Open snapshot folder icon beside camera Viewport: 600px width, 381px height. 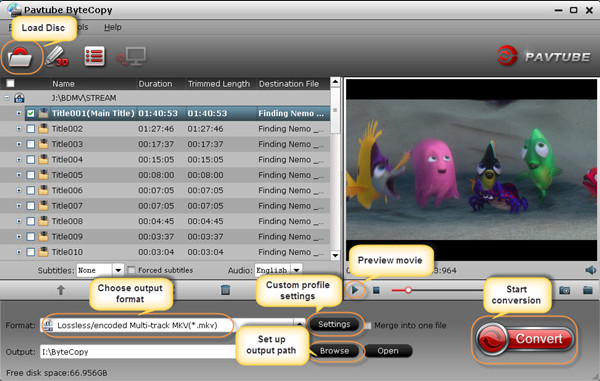pyautogui.click(x=587, y=290)
